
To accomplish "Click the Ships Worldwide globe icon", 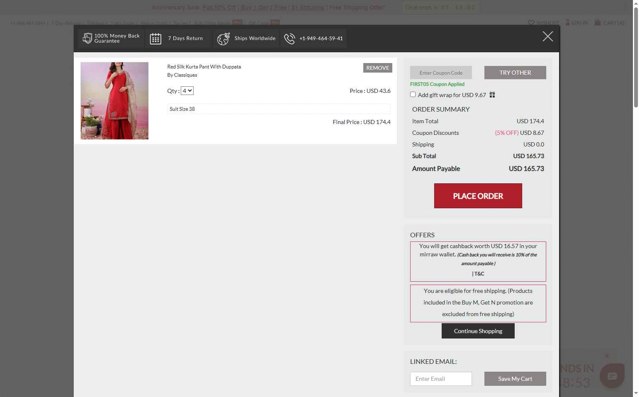I will [x=223, y=39].
